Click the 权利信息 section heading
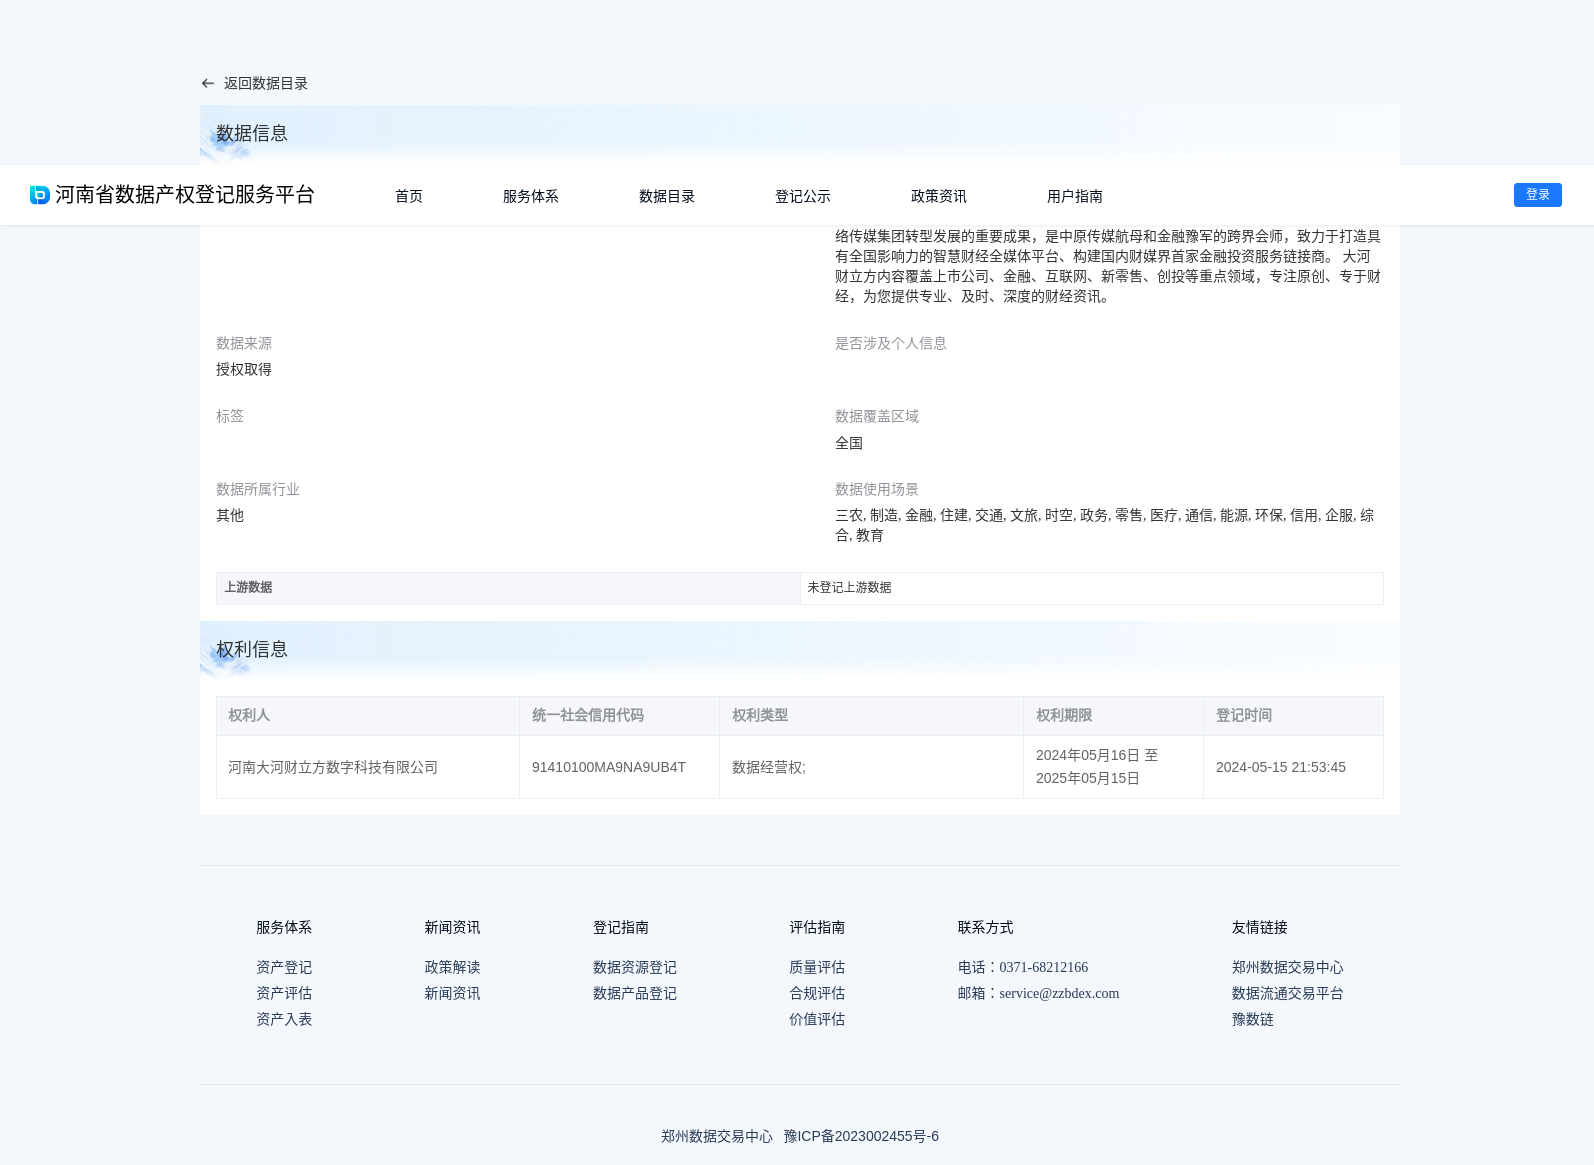 pos(252,649)
